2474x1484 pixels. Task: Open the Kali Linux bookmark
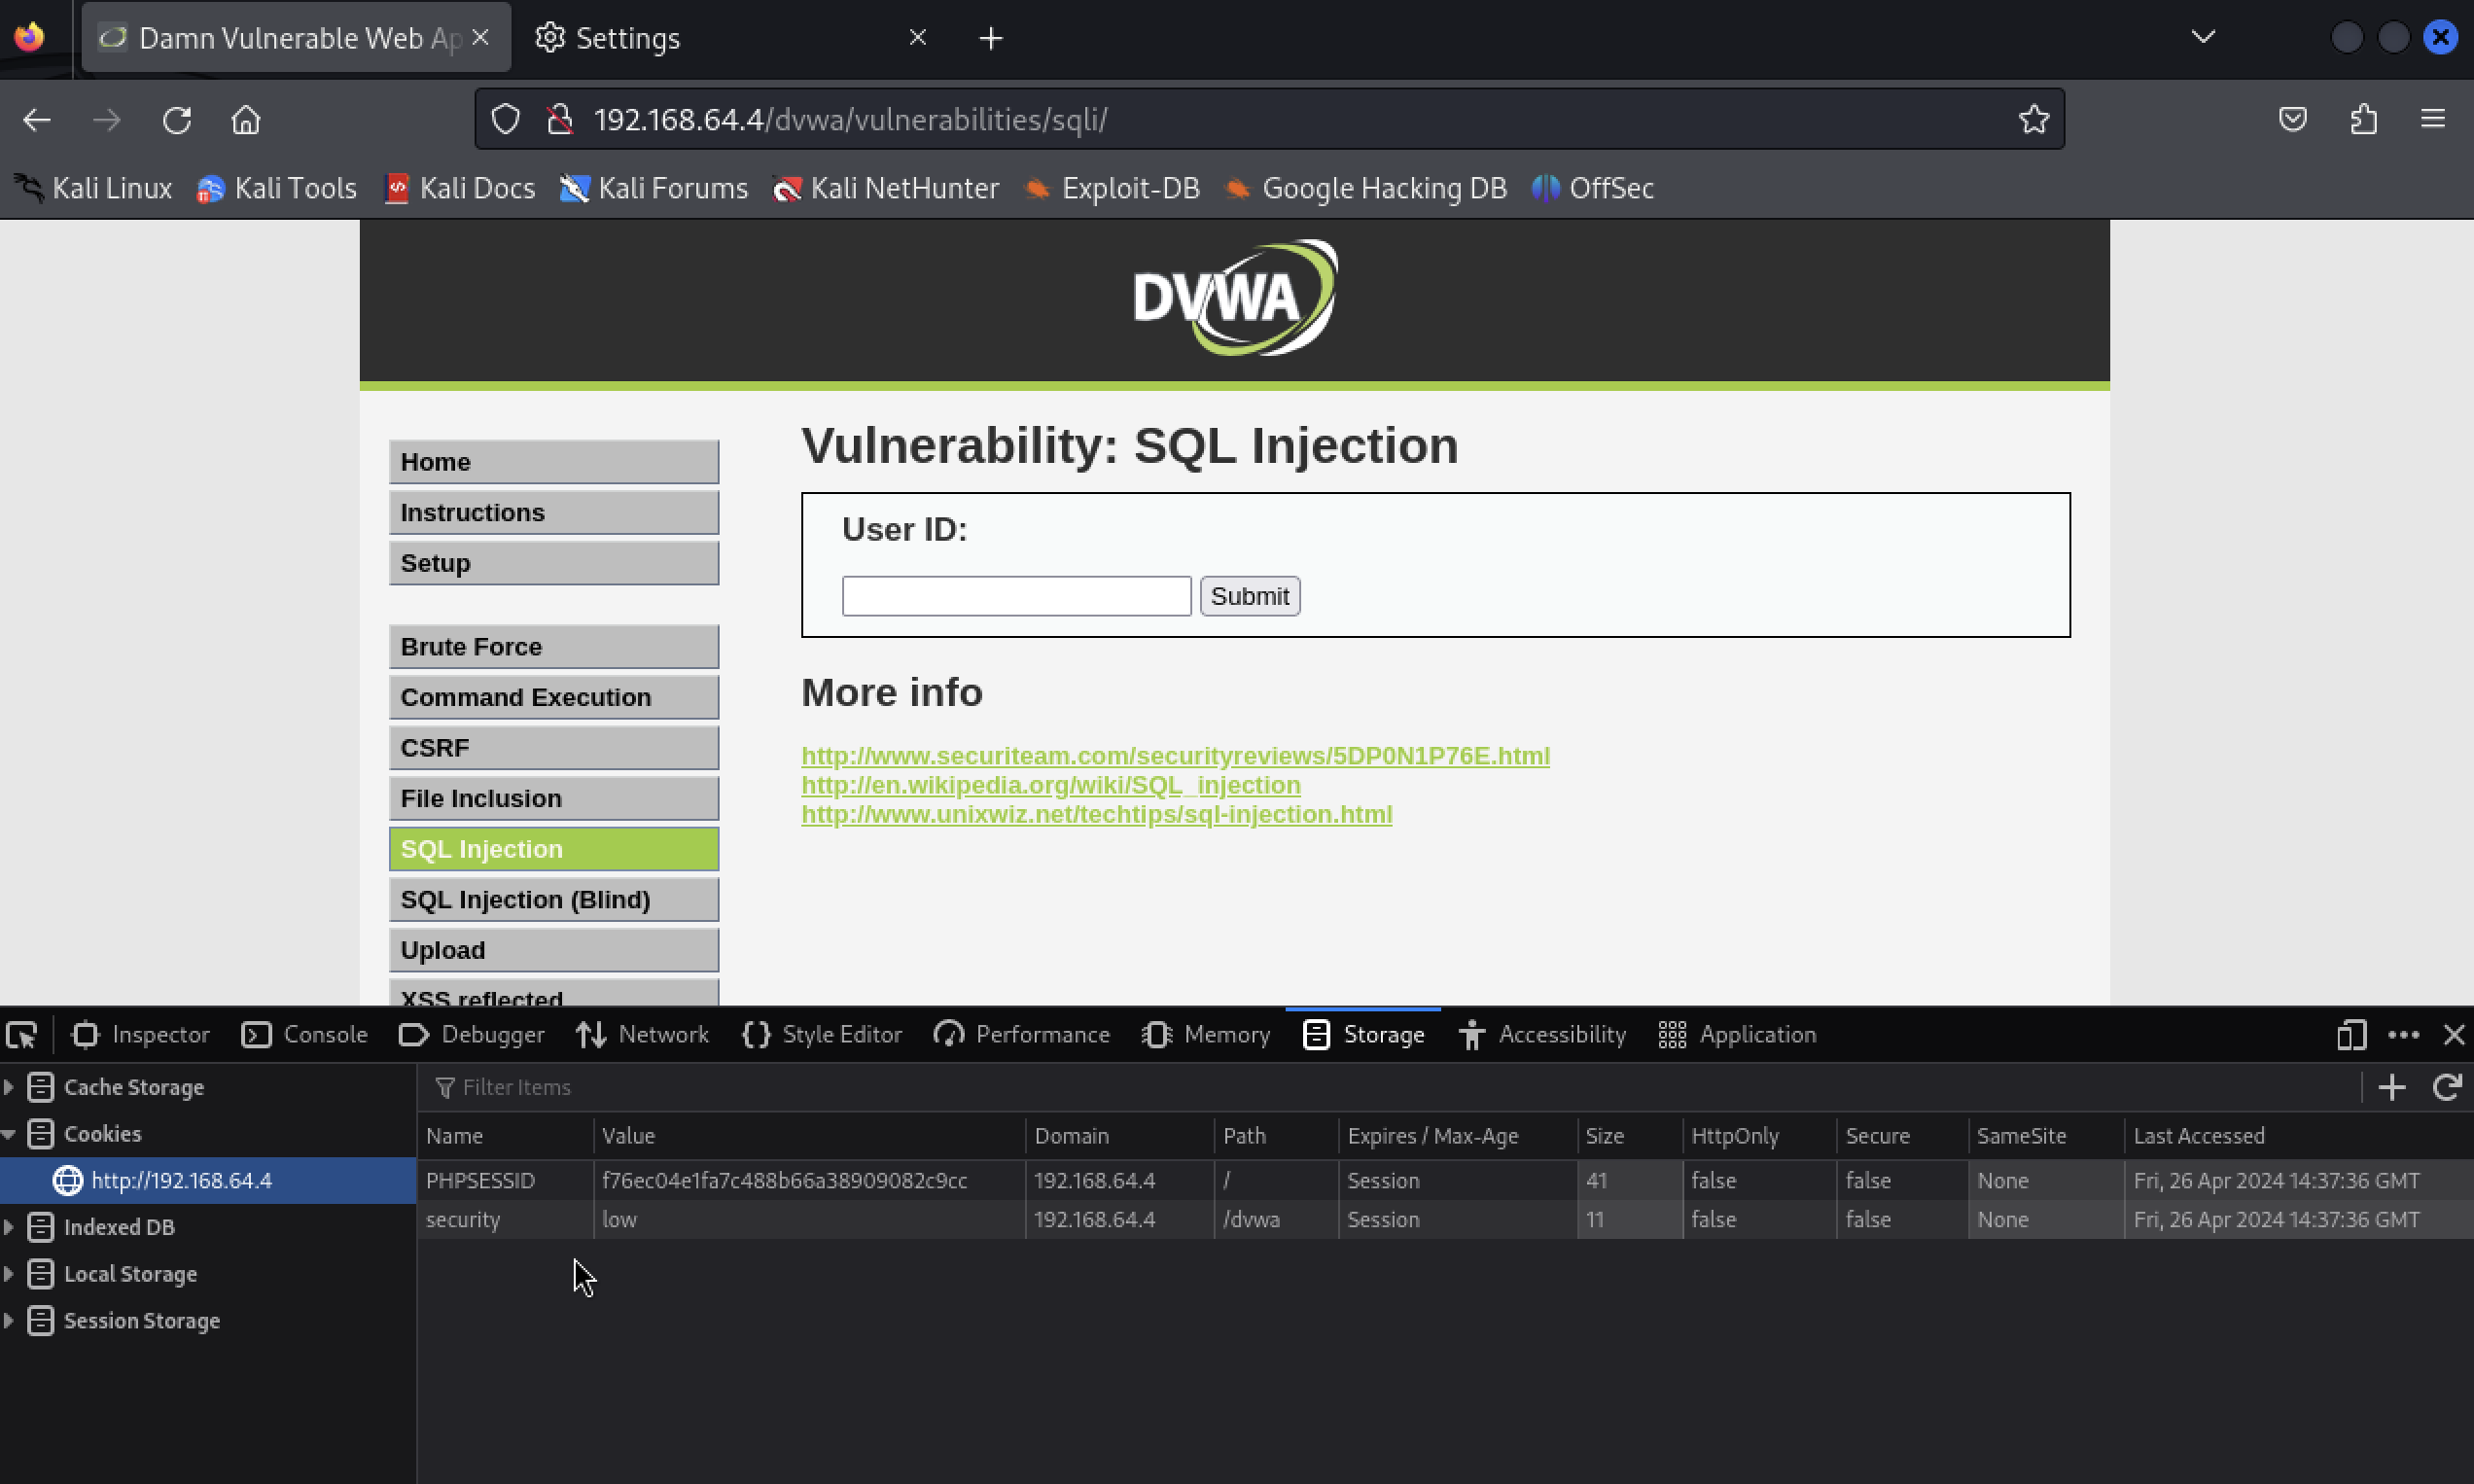93,188
